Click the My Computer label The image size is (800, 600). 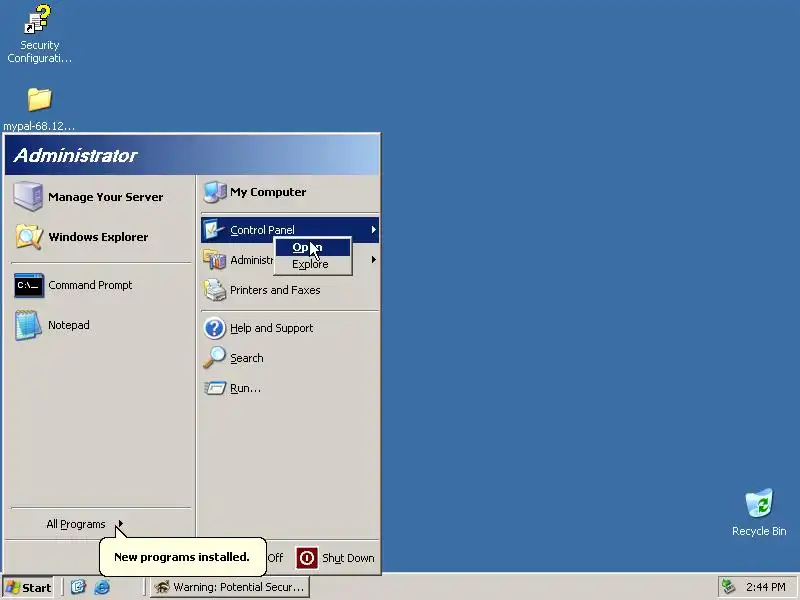(268, 192)
